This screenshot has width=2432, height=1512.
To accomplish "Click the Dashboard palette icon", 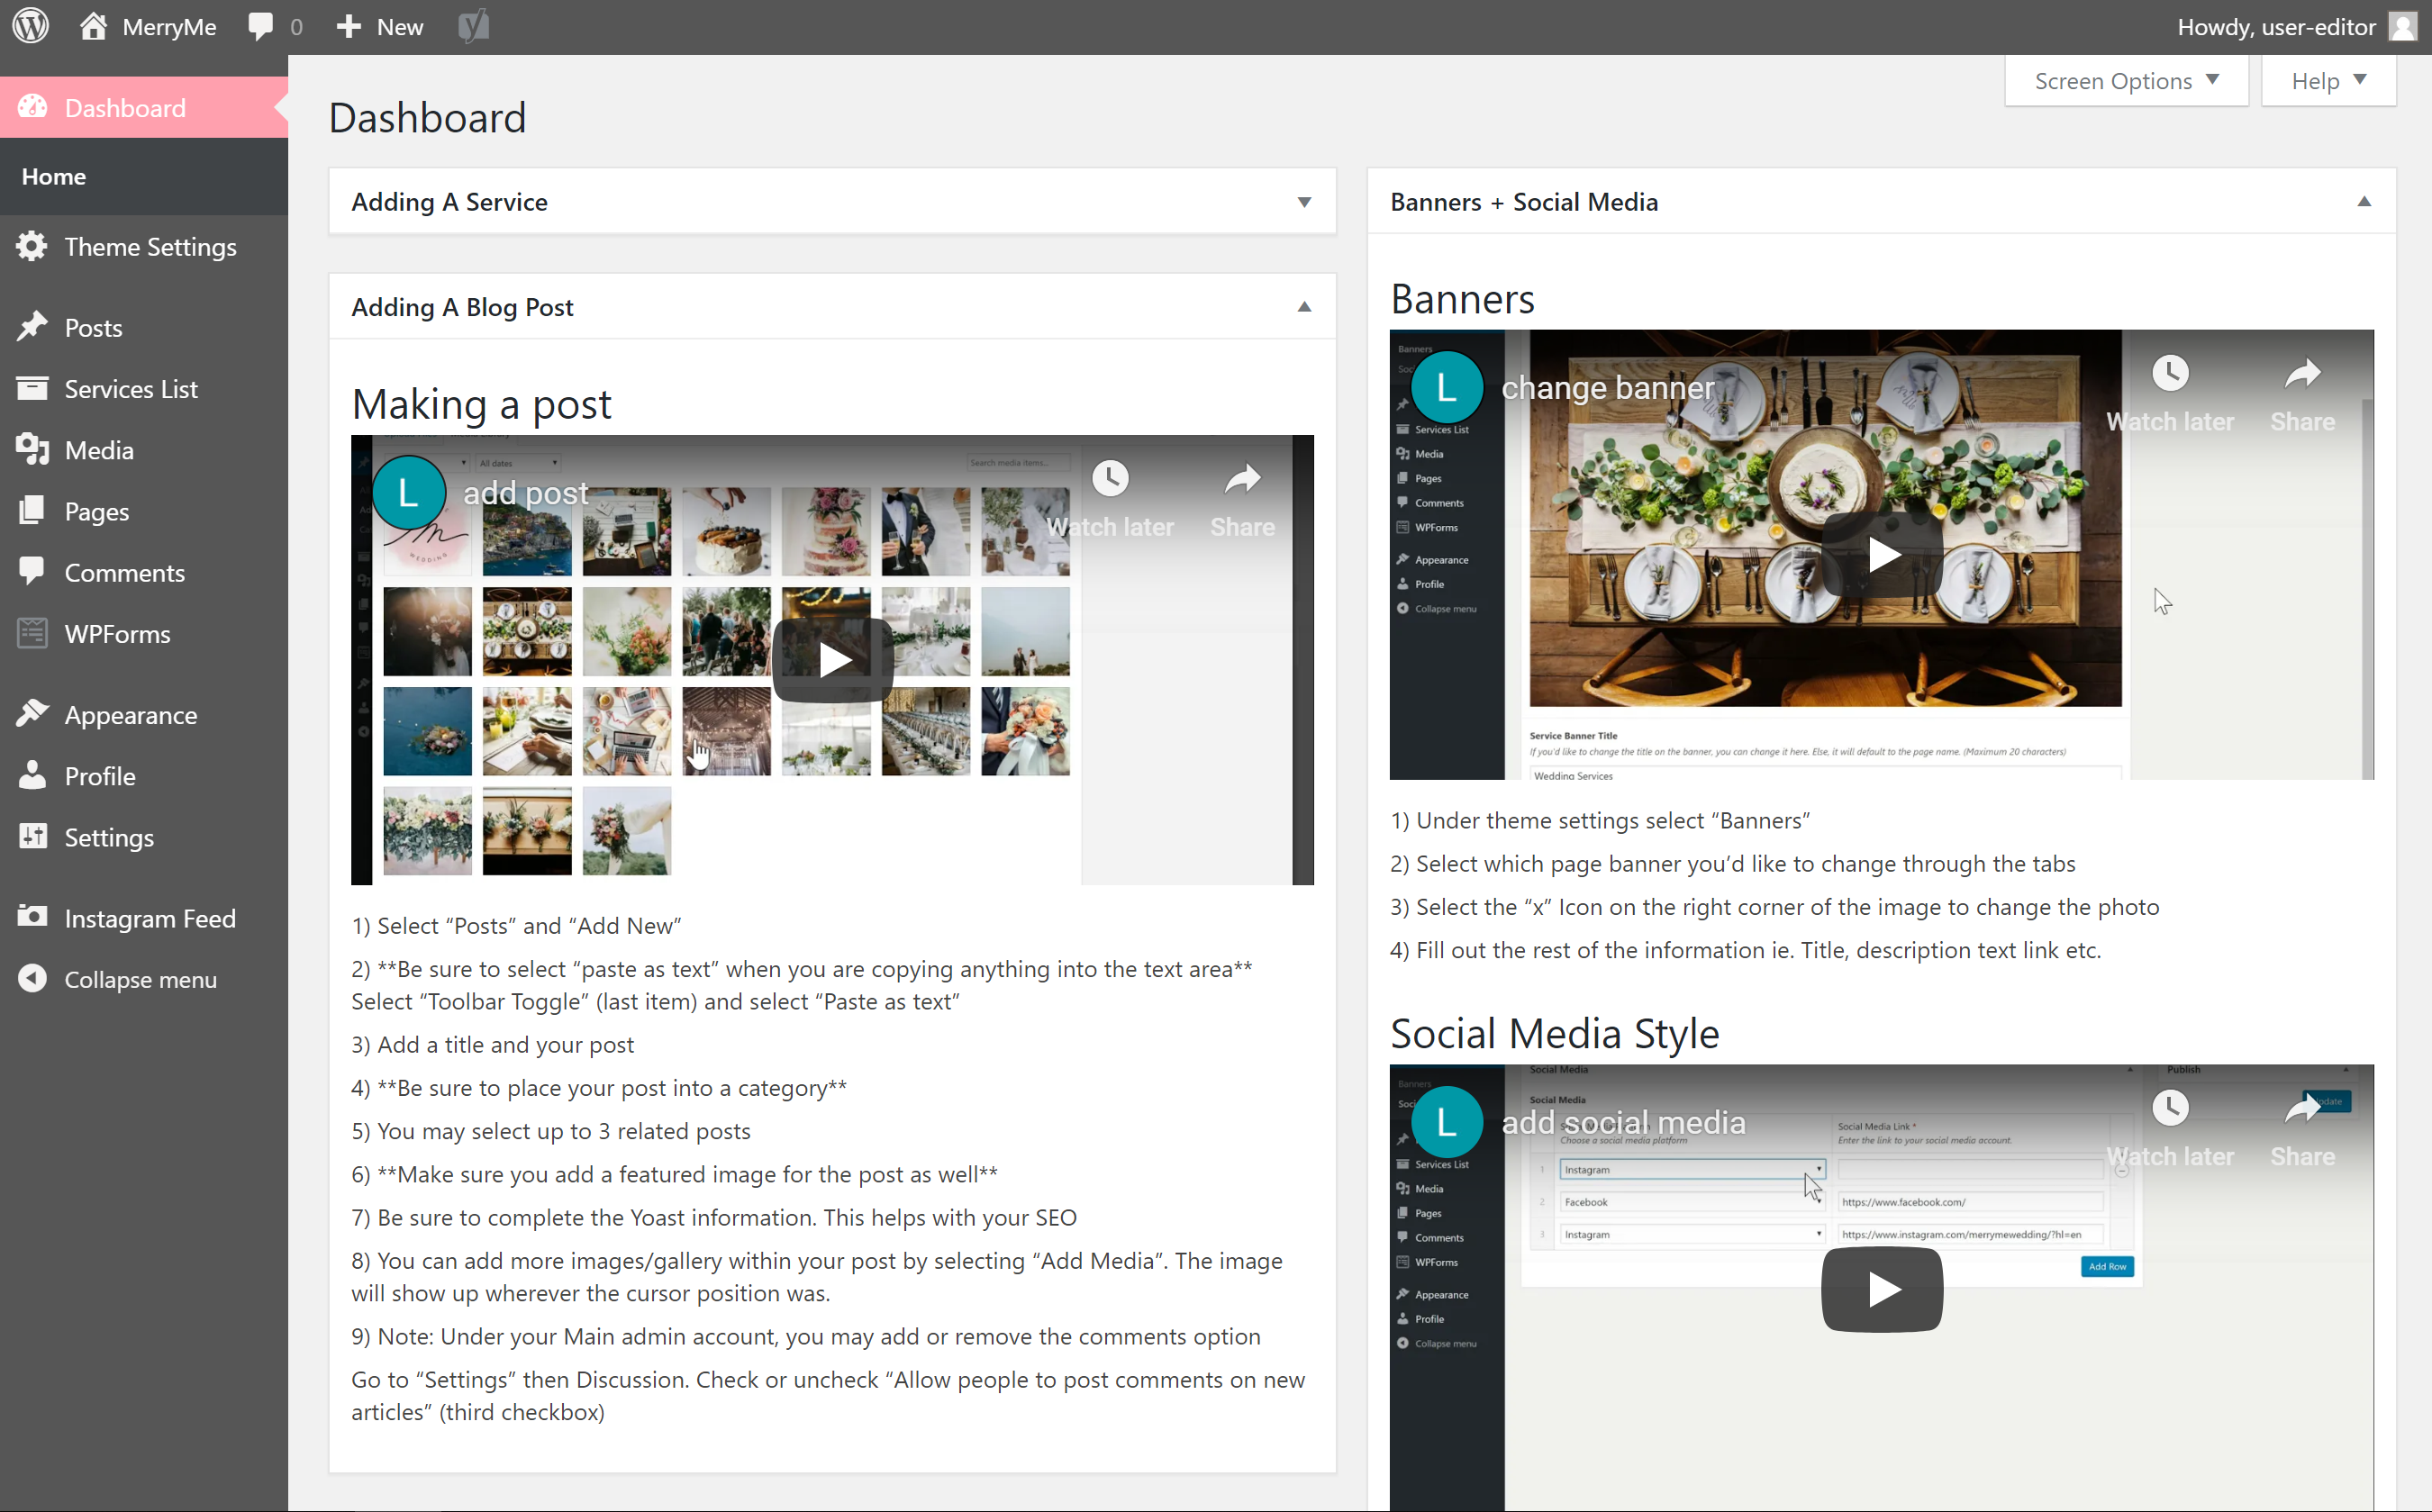I will (x=32, y=107).
